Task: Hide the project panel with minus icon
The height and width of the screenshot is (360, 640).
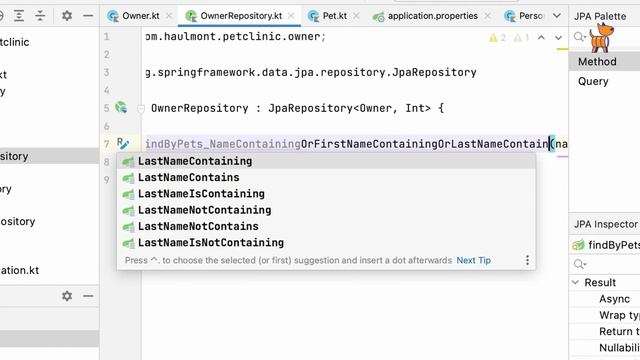Action: pyautogui.click(x=88, y=16)
